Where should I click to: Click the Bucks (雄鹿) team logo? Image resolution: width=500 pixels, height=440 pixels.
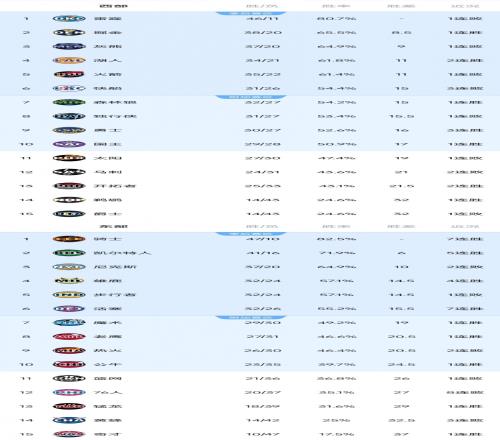[69, 281]
